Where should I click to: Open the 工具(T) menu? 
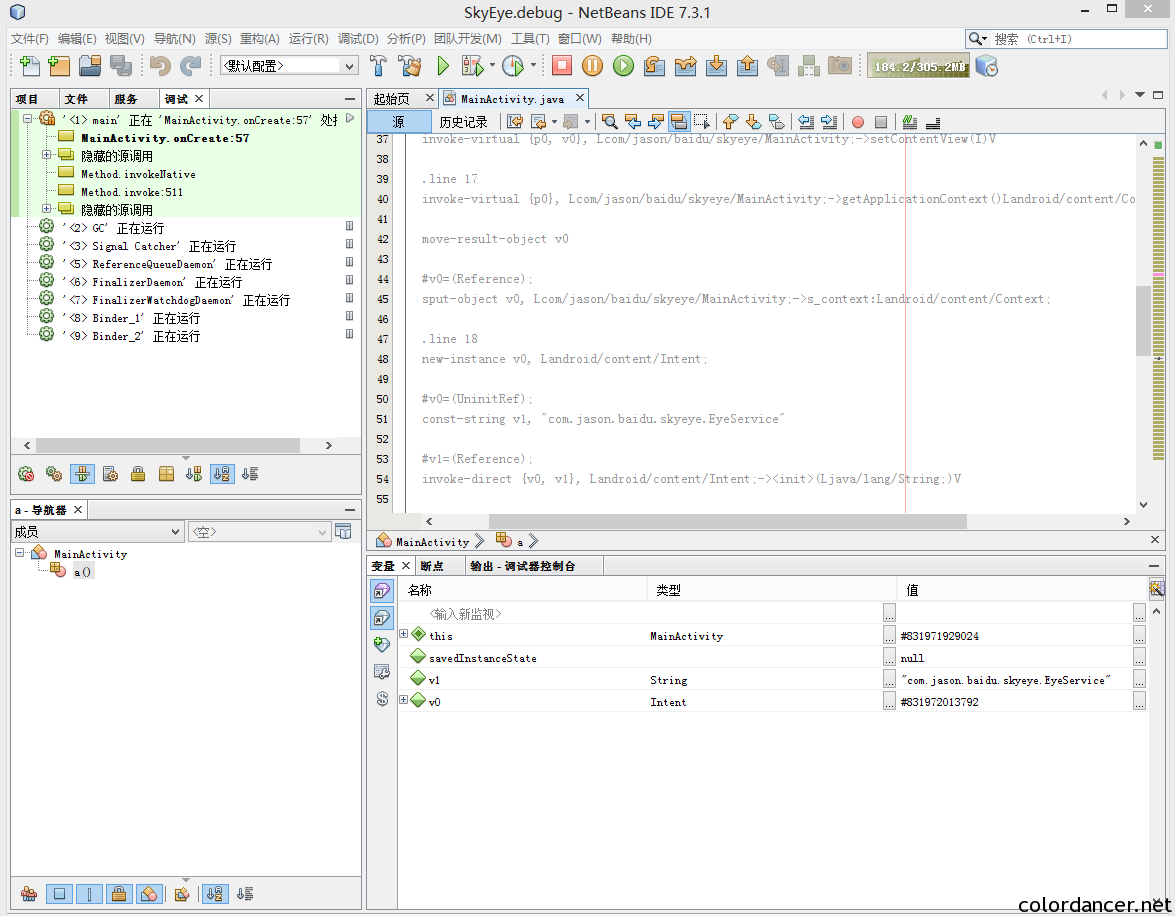[x=530, y=39]
